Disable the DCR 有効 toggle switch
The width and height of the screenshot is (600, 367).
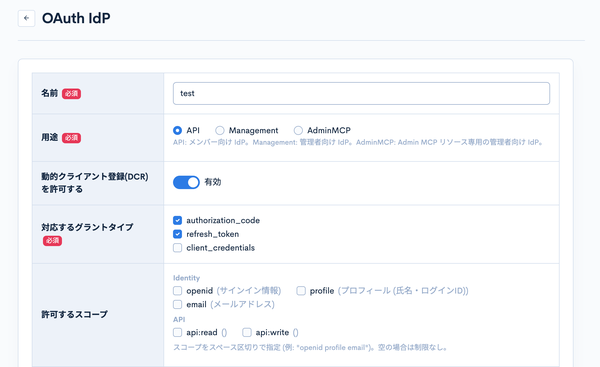tap(186, 182)
